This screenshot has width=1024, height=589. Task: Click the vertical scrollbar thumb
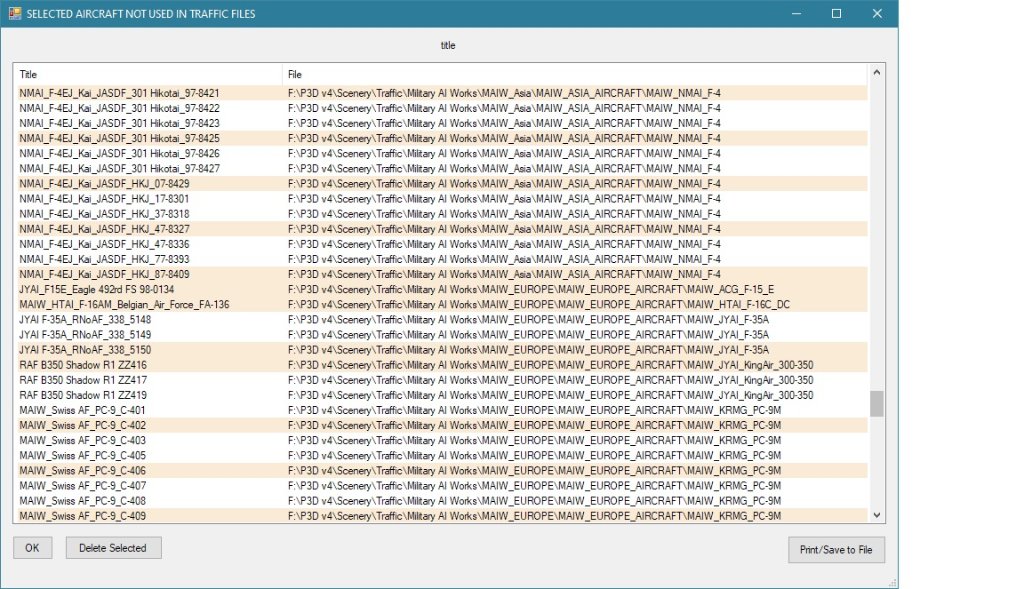[877, 403]
